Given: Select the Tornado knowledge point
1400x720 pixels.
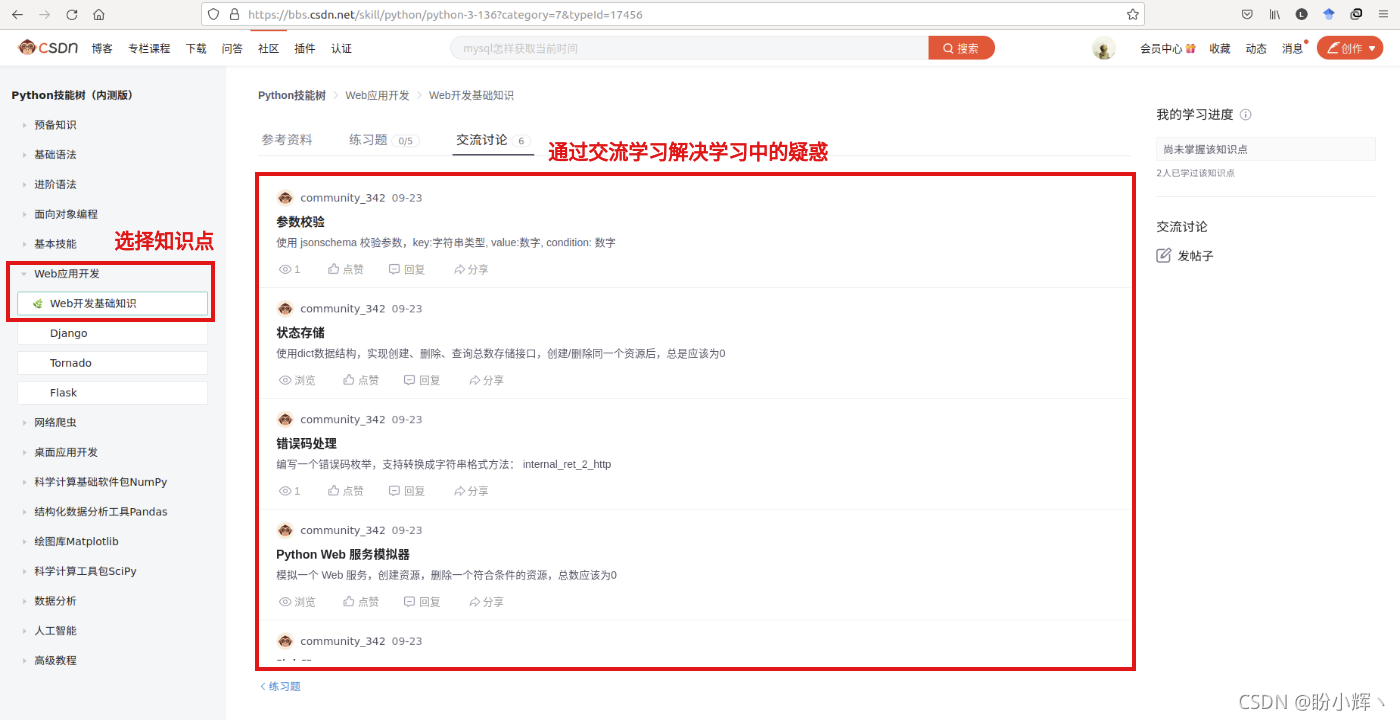Looking at the screenshot, I should tap(113, 363).
